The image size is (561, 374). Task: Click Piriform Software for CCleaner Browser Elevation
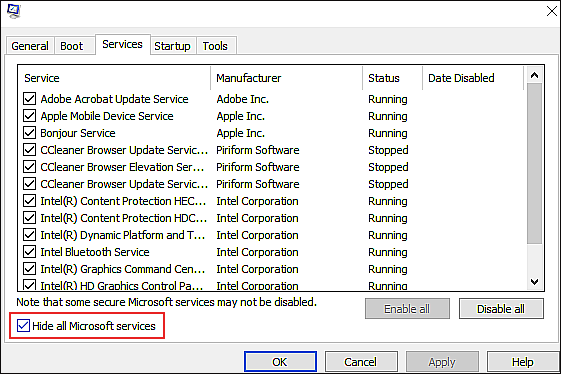[258, 167]
